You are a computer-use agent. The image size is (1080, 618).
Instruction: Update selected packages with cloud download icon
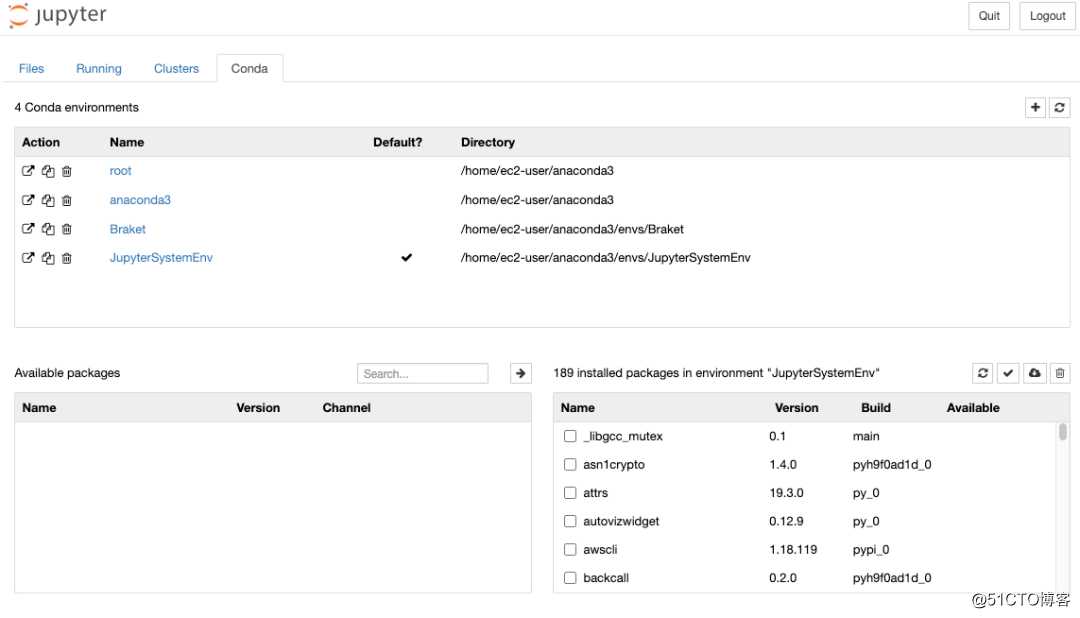point(1035,373)
